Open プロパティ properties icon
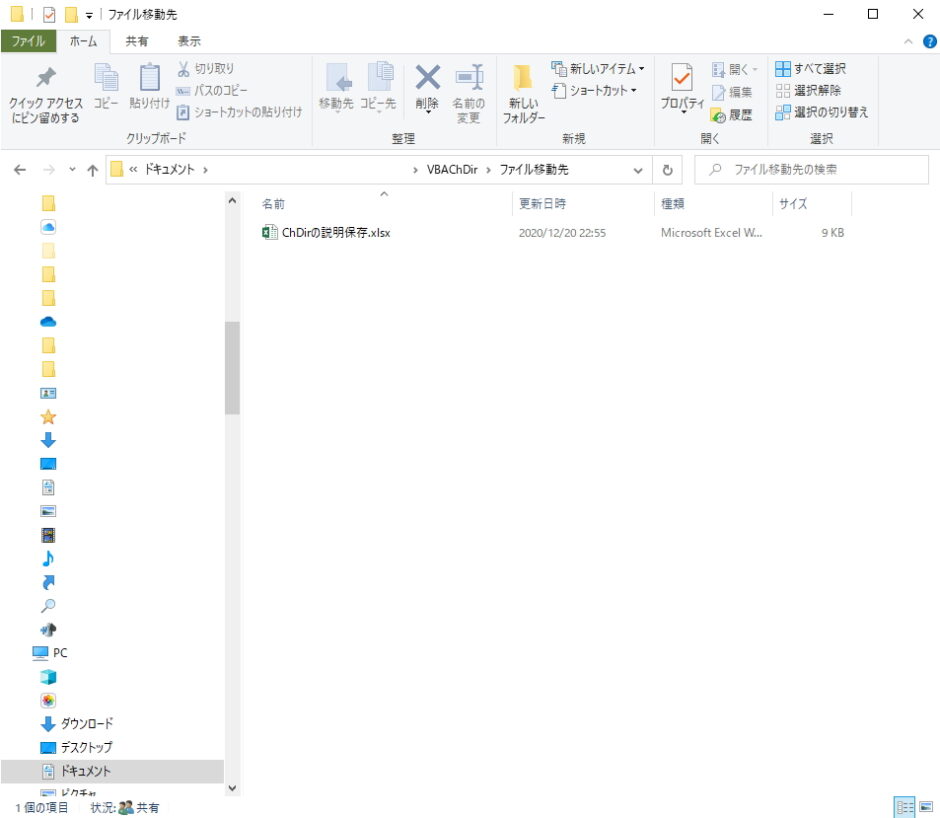The image size is (940, 818). click(682, 78)
